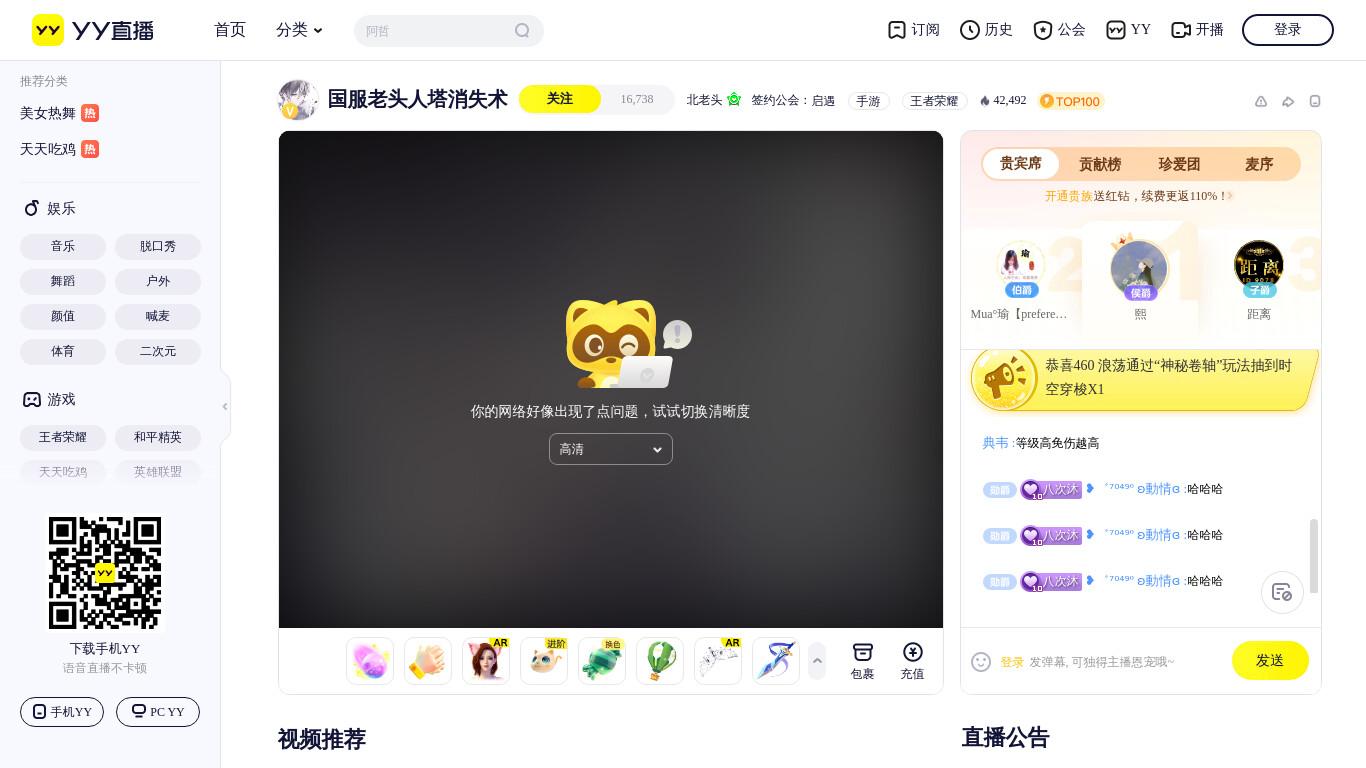Open 历史 watch history
The width and height of the screenshot is (1366, 768).
986,30
